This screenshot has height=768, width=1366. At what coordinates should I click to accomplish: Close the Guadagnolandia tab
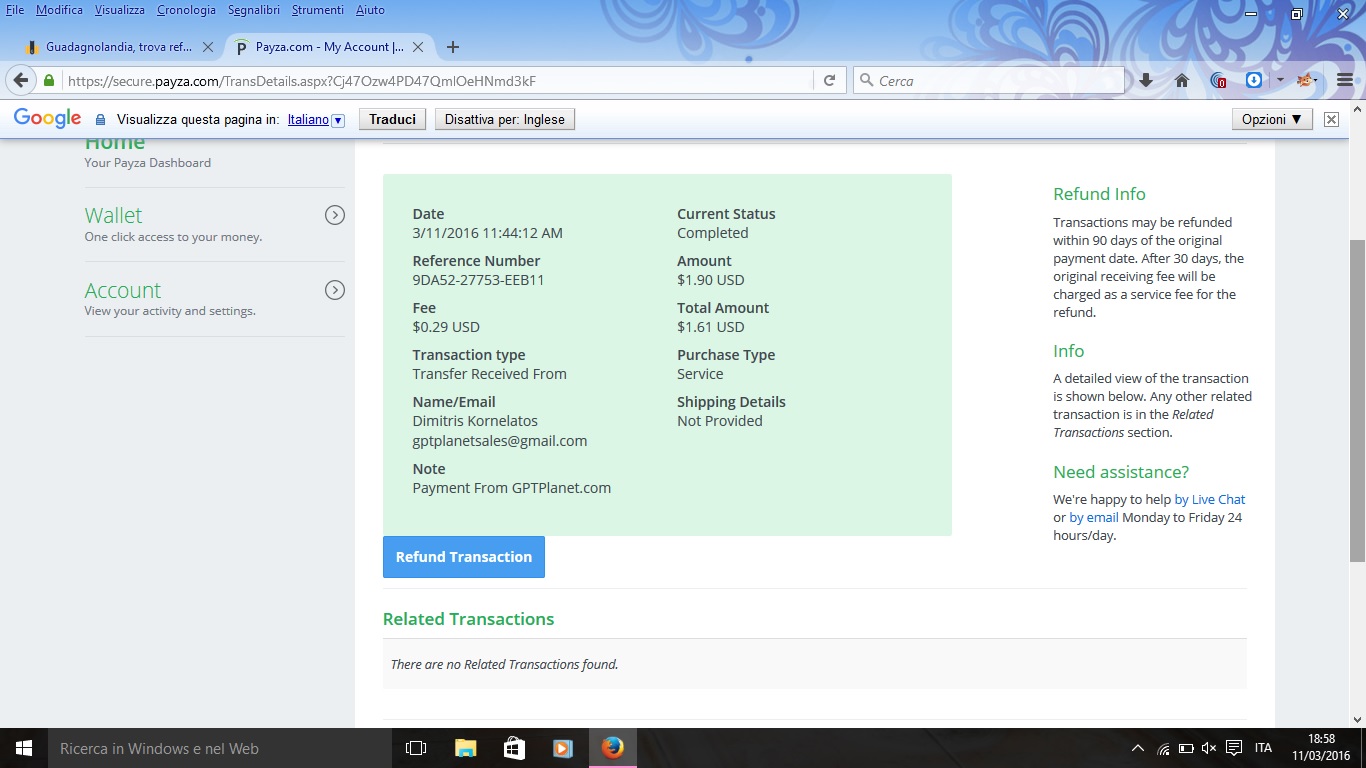point(208,47)
